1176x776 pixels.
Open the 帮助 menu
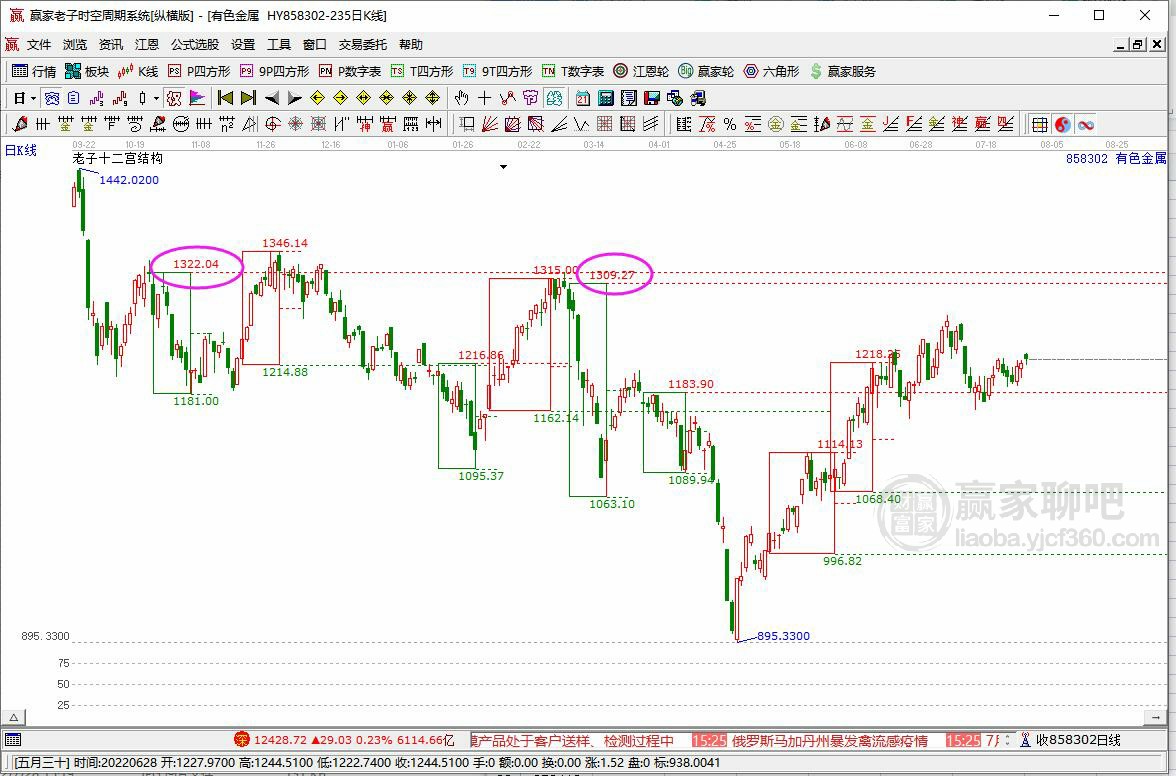coord(411,45)
